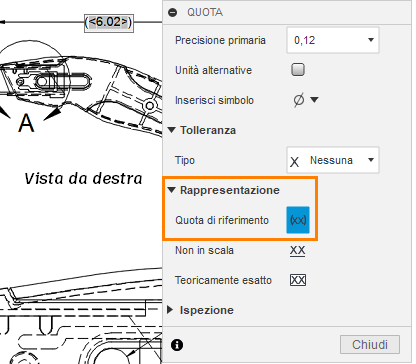The width and height of the screenshot is (416, 364).
Task: Open the info icon at panel bottom
Action: click(x=177, y=345)
